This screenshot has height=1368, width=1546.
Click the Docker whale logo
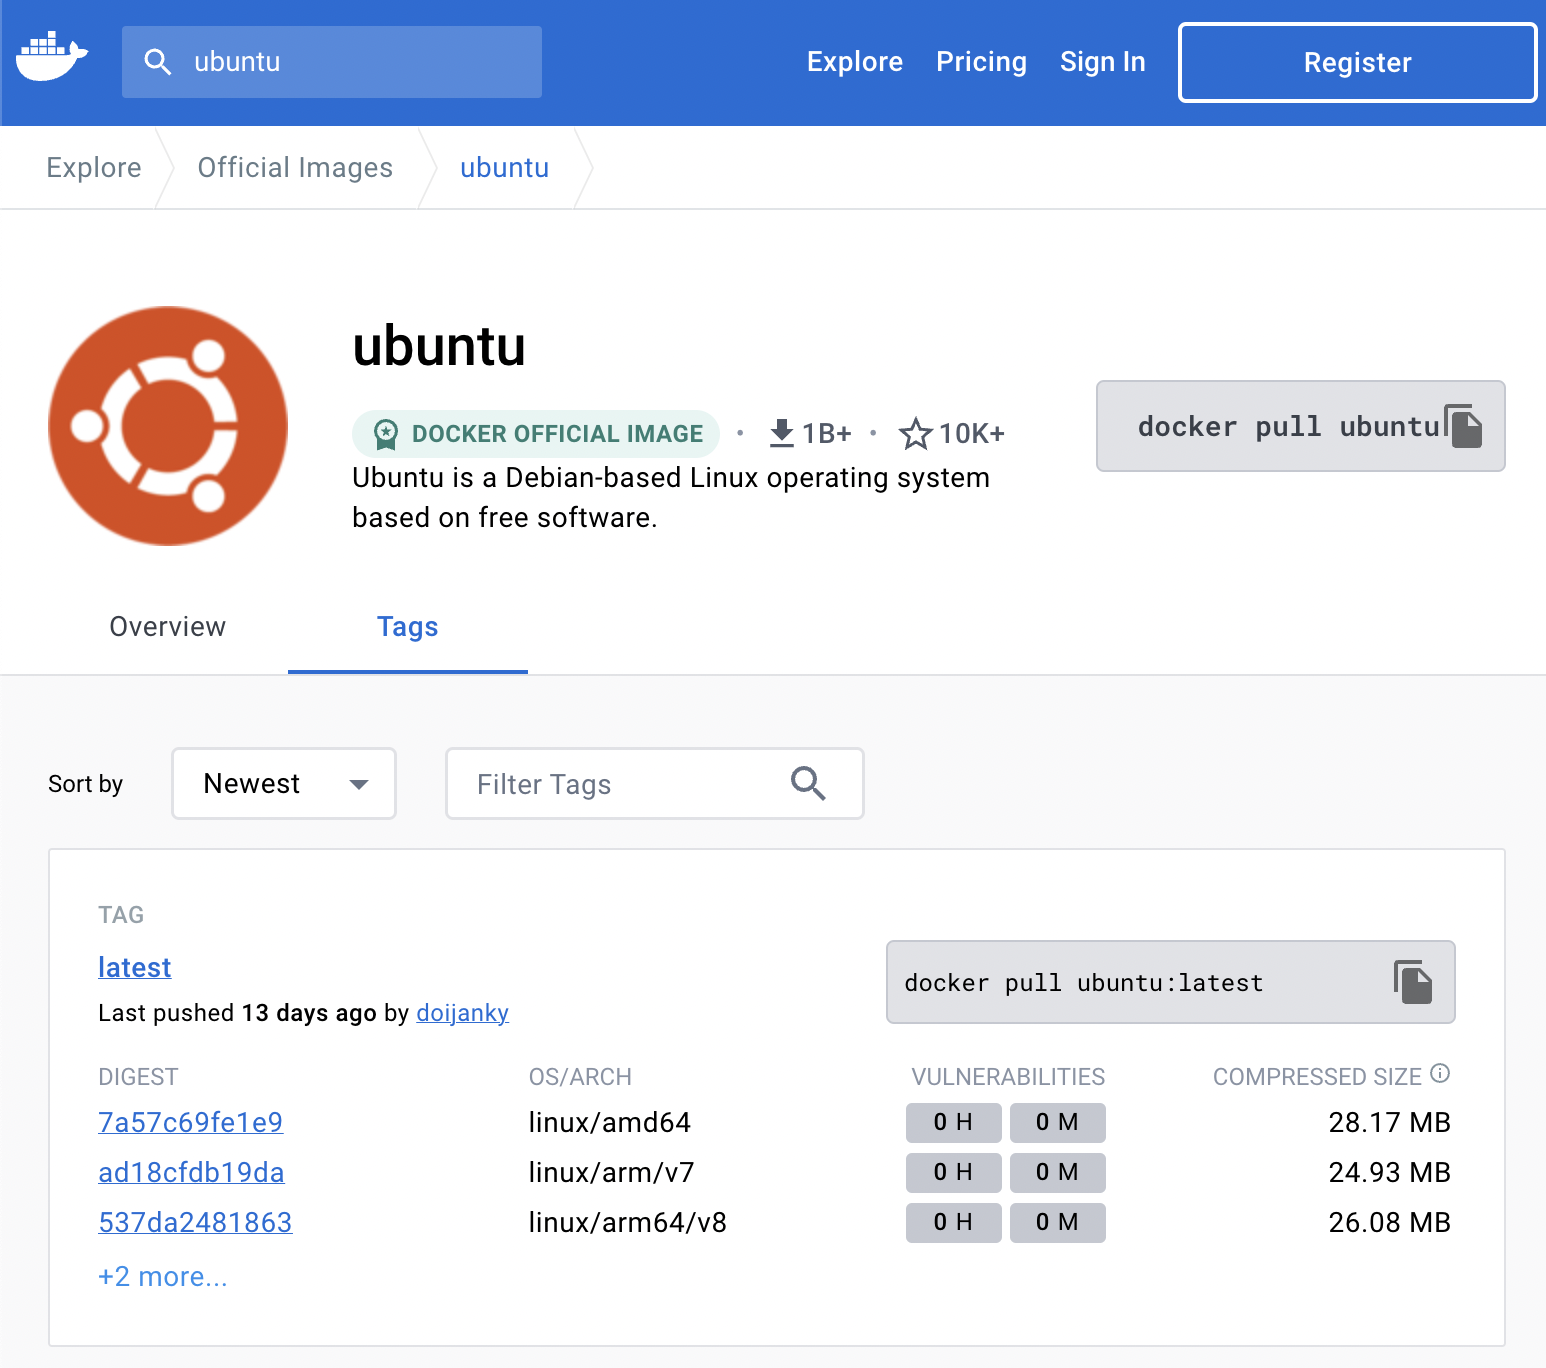tap(52, 57)
